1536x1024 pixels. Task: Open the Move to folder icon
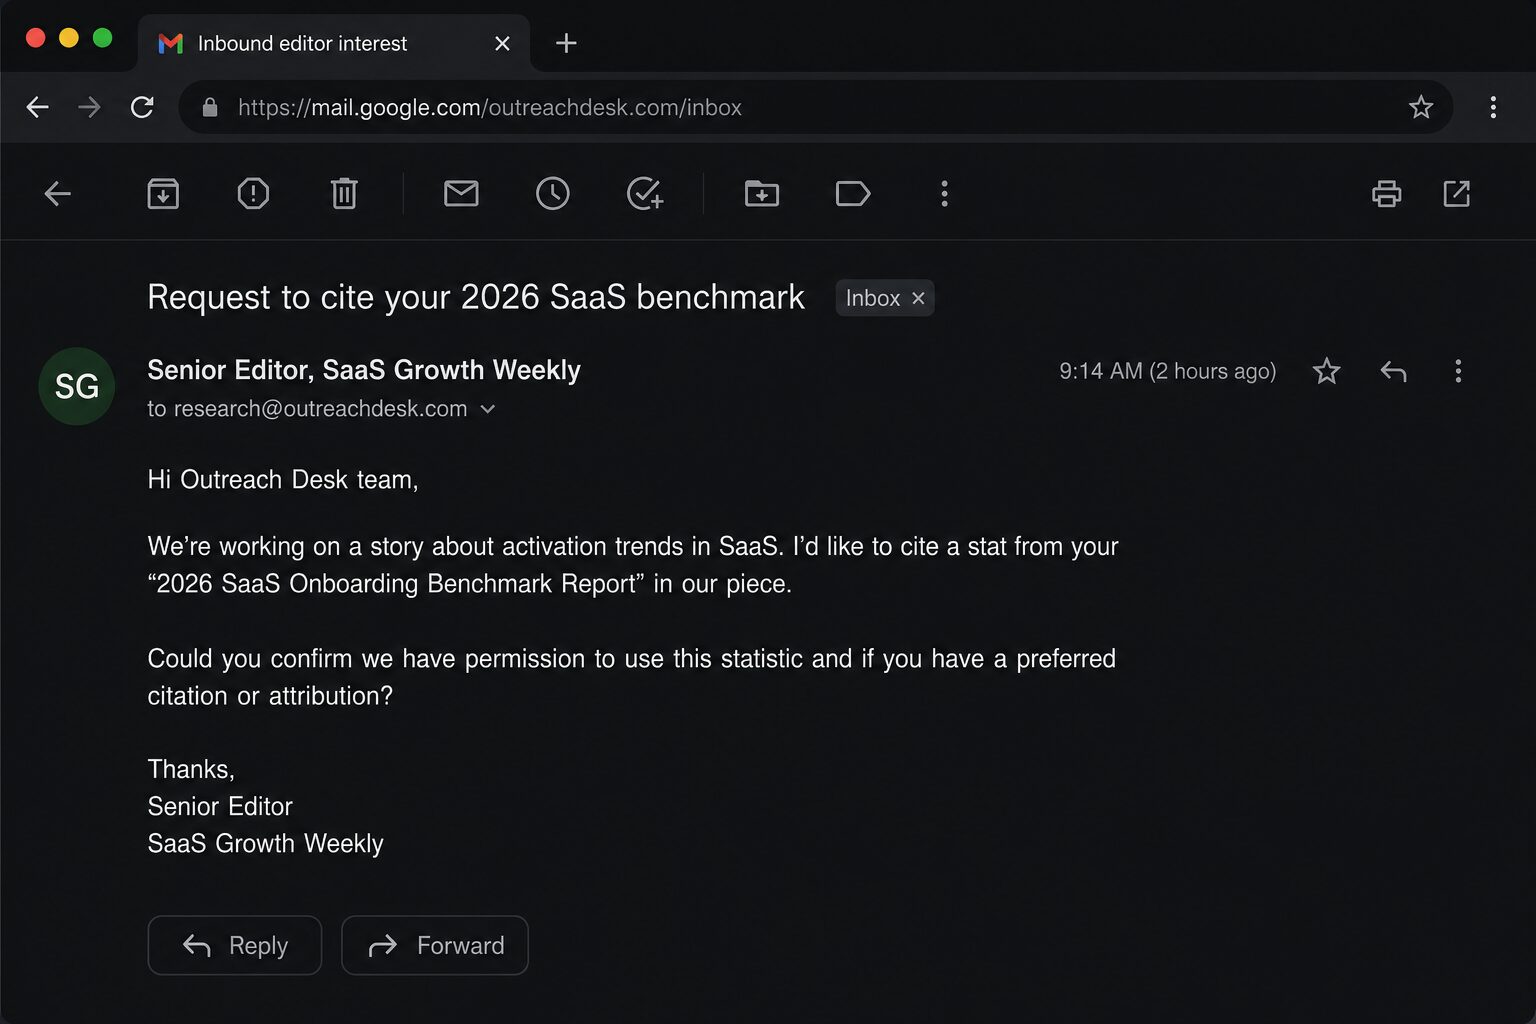click(762, 194)
